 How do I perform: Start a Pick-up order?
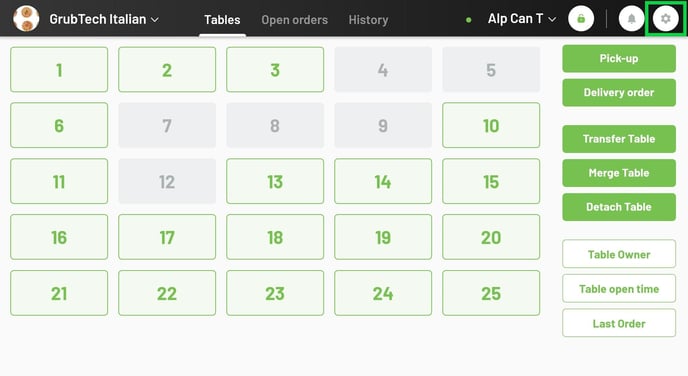[619, 58]
